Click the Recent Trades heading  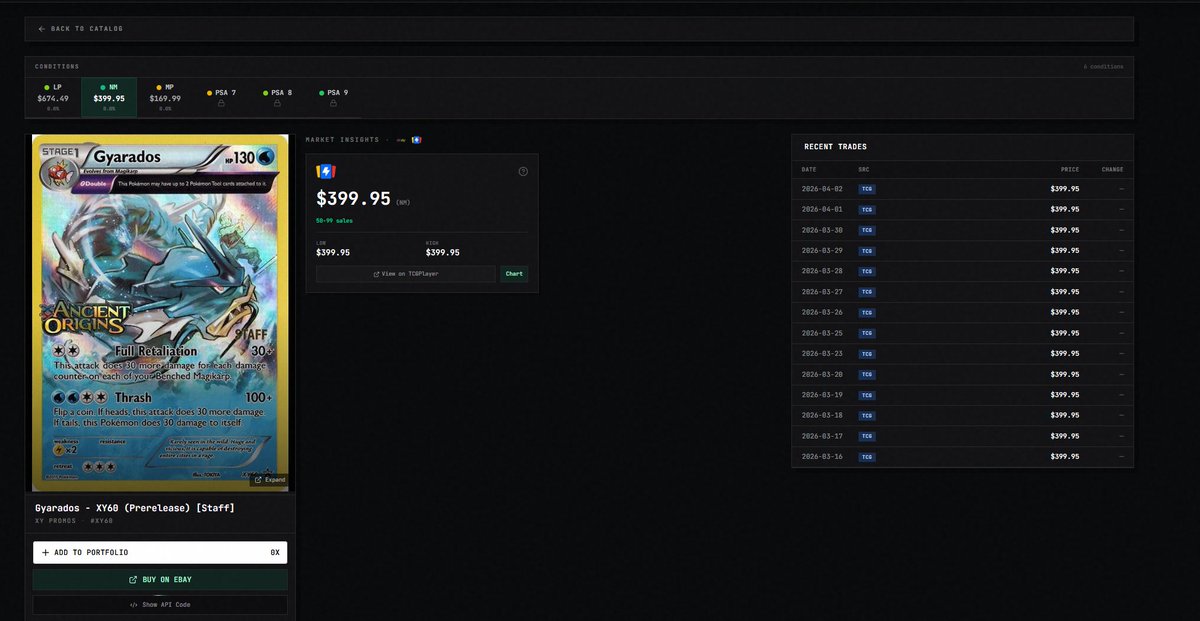[835, 147]
